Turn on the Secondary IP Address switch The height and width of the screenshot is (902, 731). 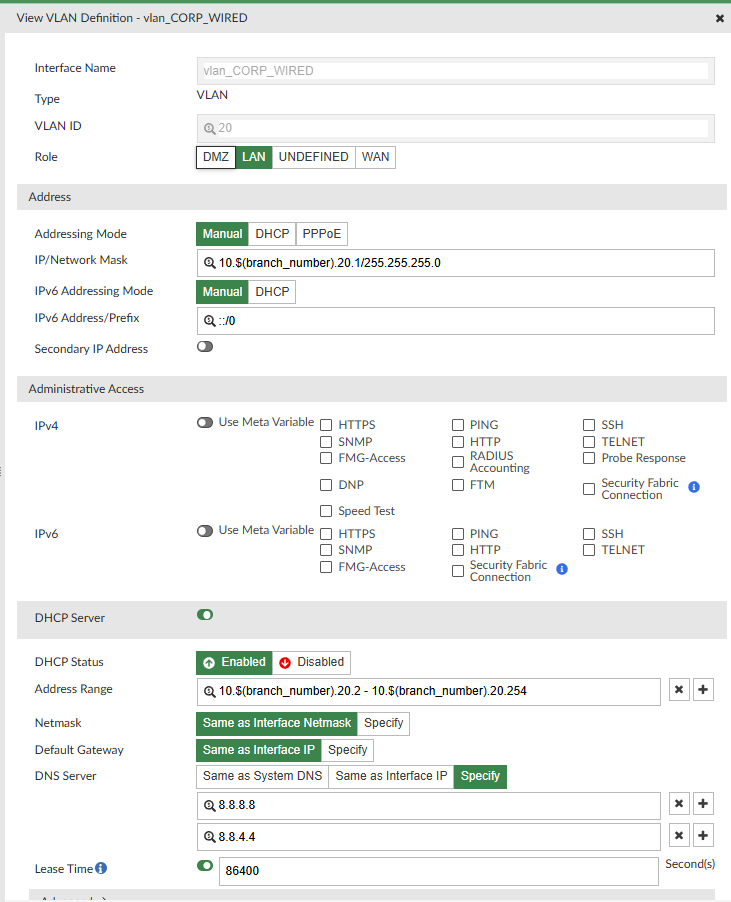[205, 347]
